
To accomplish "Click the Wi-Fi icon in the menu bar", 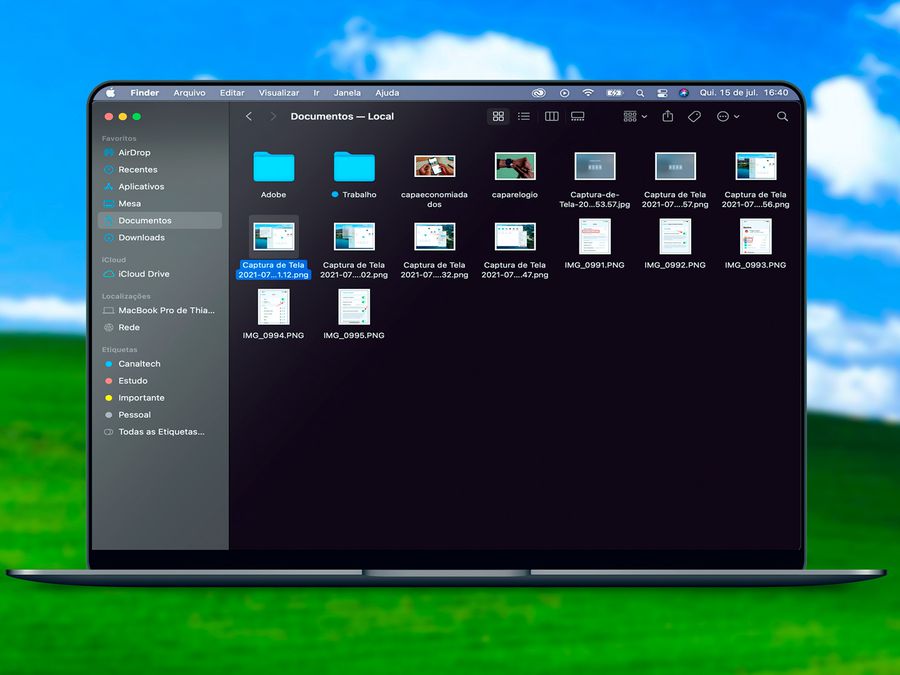I will (x=588, y=93).
